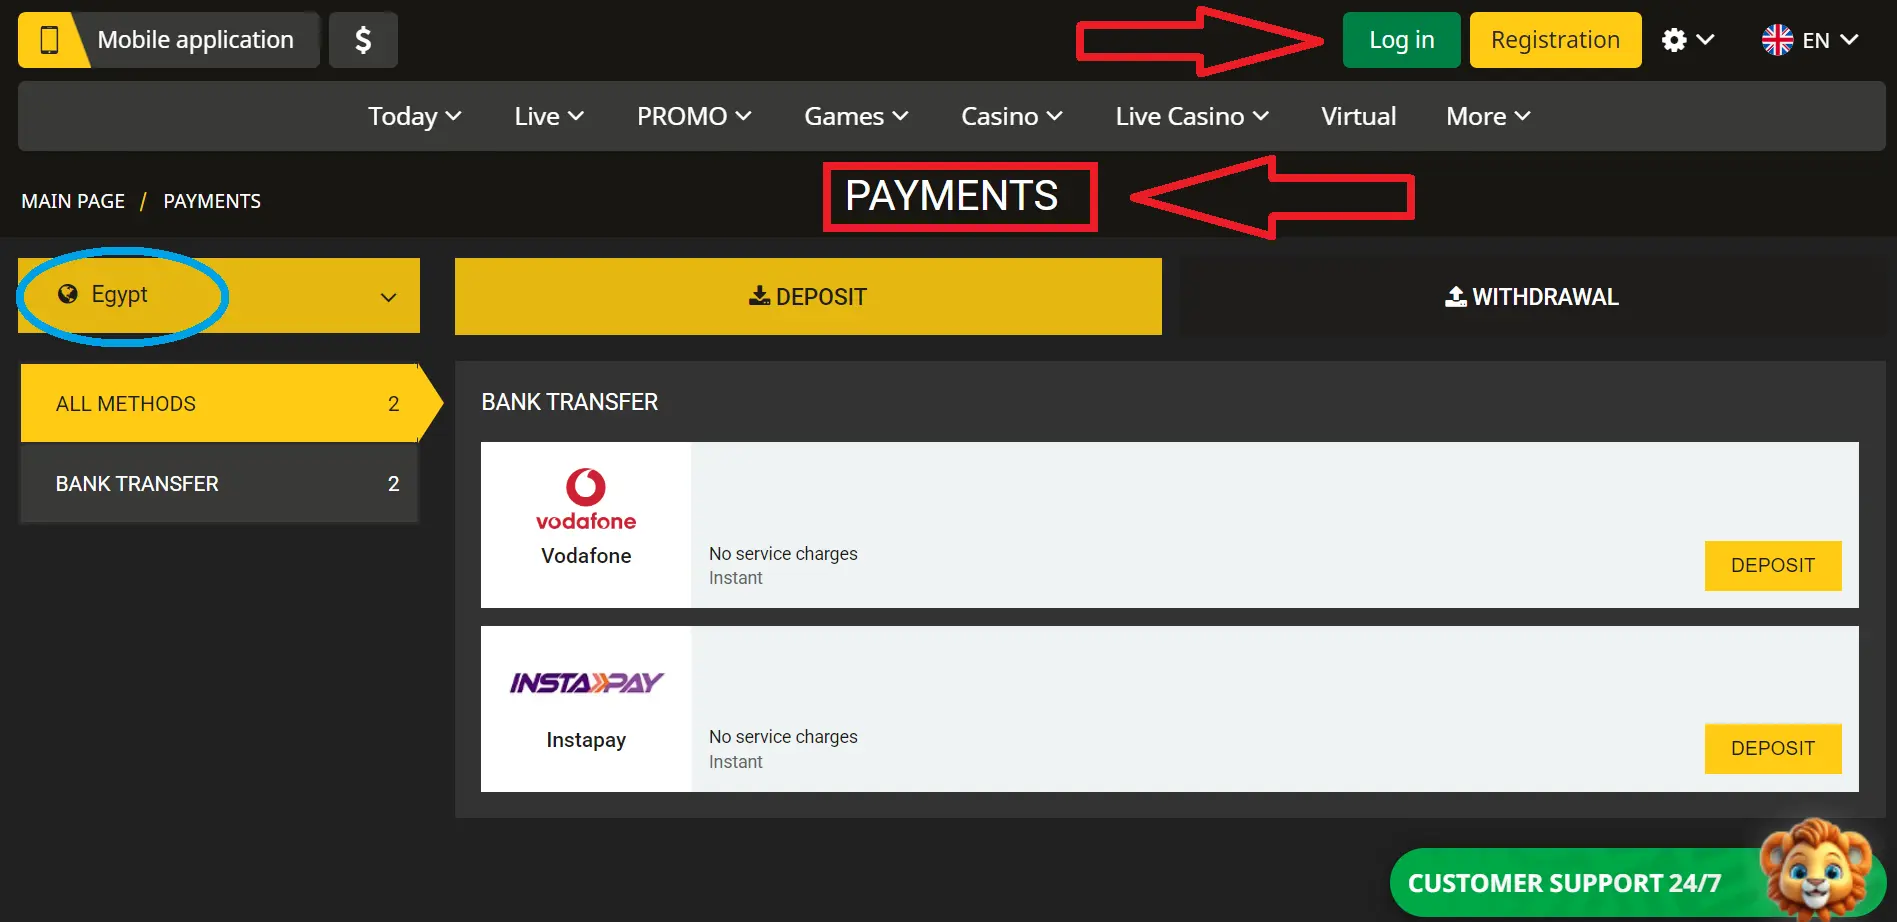Click the Vodafone logo
1897x922 pixels.
pyautogui.click(x=585, y=500)
